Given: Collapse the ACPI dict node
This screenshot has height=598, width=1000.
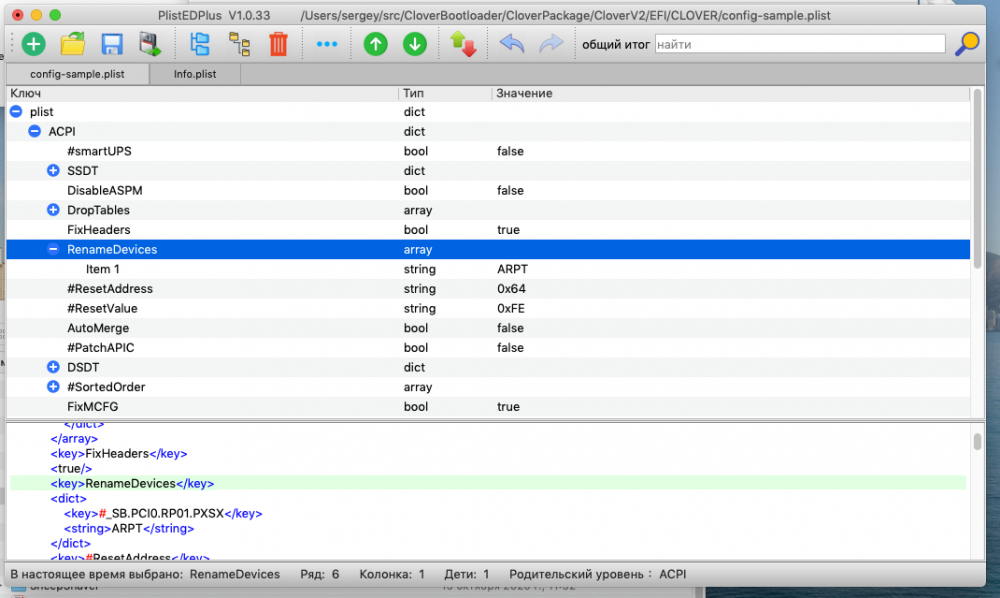Looking at the screenshot, I should 34,131.
